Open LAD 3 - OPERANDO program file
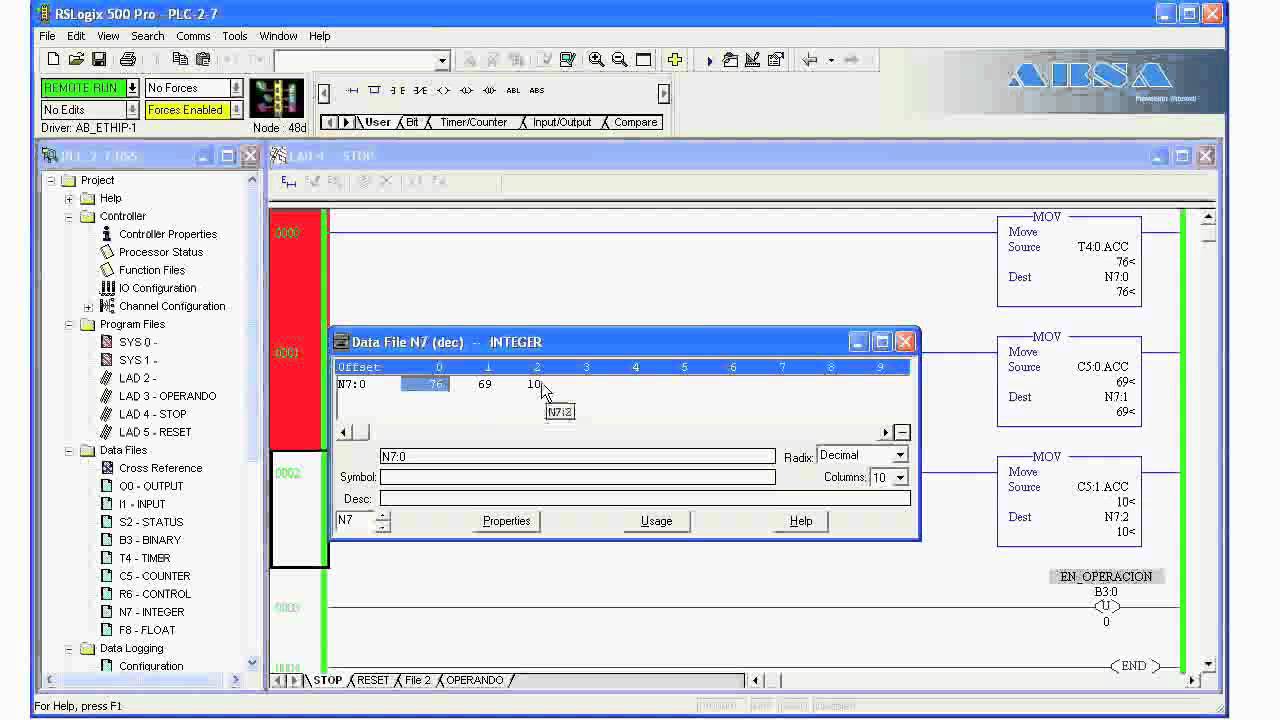1280x720 pixels. 167,396
